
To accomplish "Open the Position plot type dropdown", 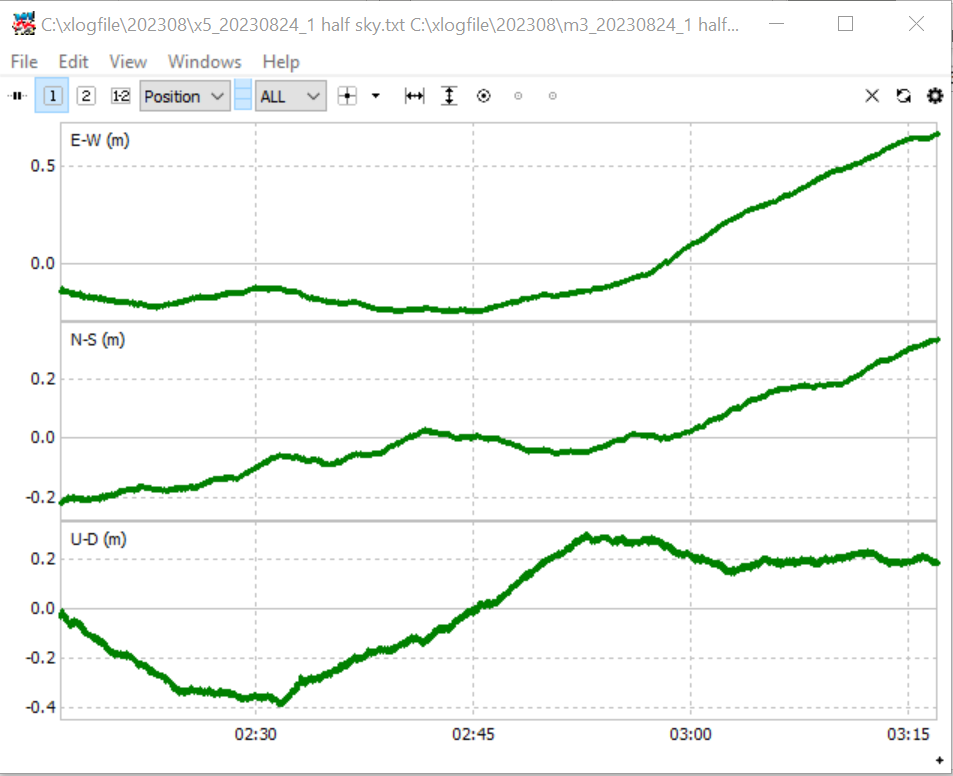I will click(185, 96).
